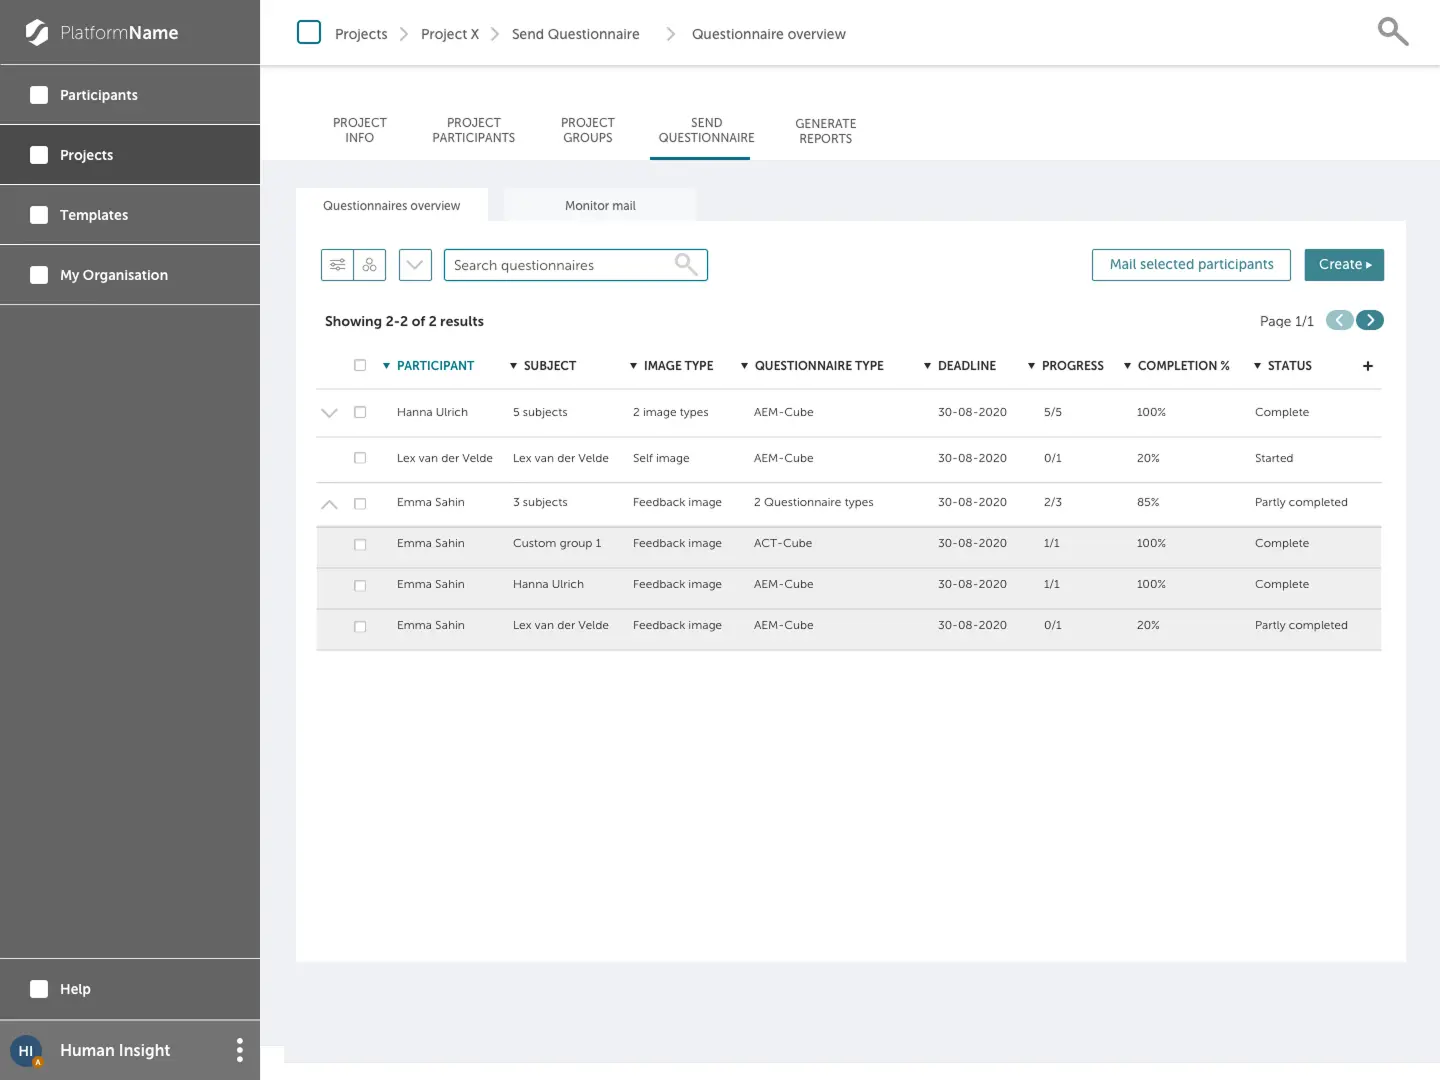Open the PROJECT GROUPS tab
This screenshot has height=1080, width=1440.
click(x=588, y=130)
